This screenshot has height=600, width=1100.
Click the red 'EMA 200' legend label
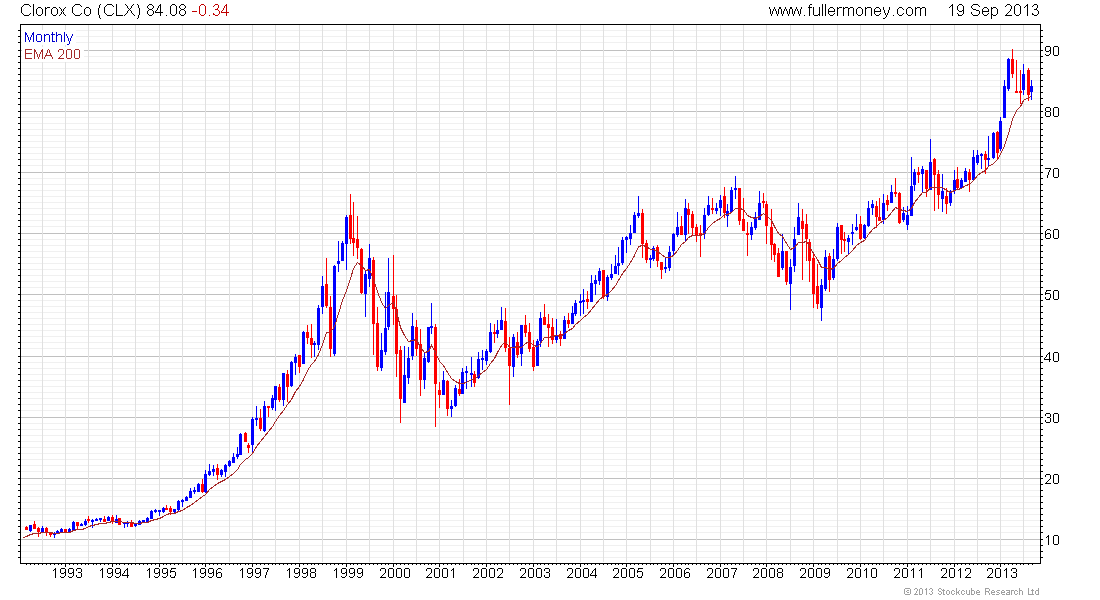coord(52,54)
